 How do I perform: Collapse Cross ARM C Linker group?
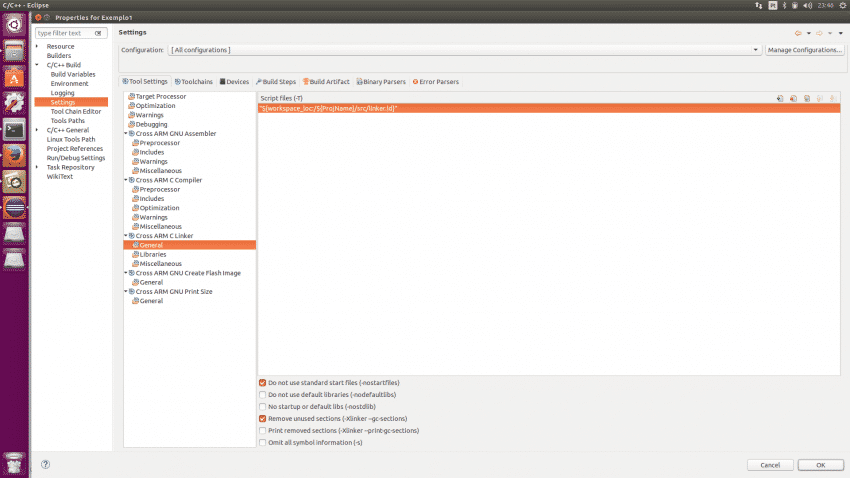point(126,236)
